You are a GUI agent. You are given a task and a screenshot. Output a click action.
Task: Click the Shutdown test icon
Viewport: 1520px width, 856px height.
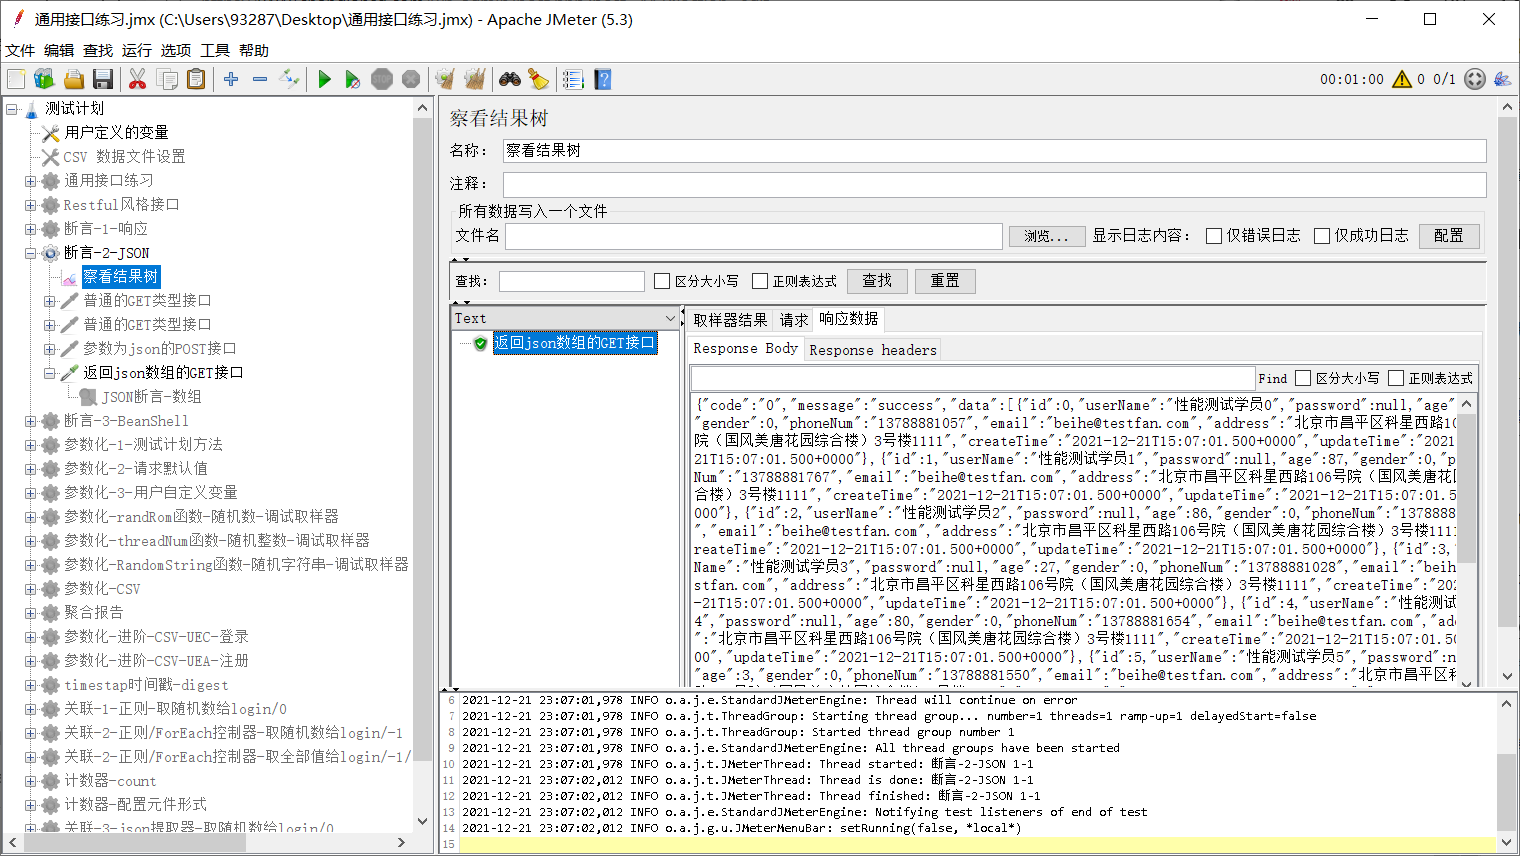410,79
